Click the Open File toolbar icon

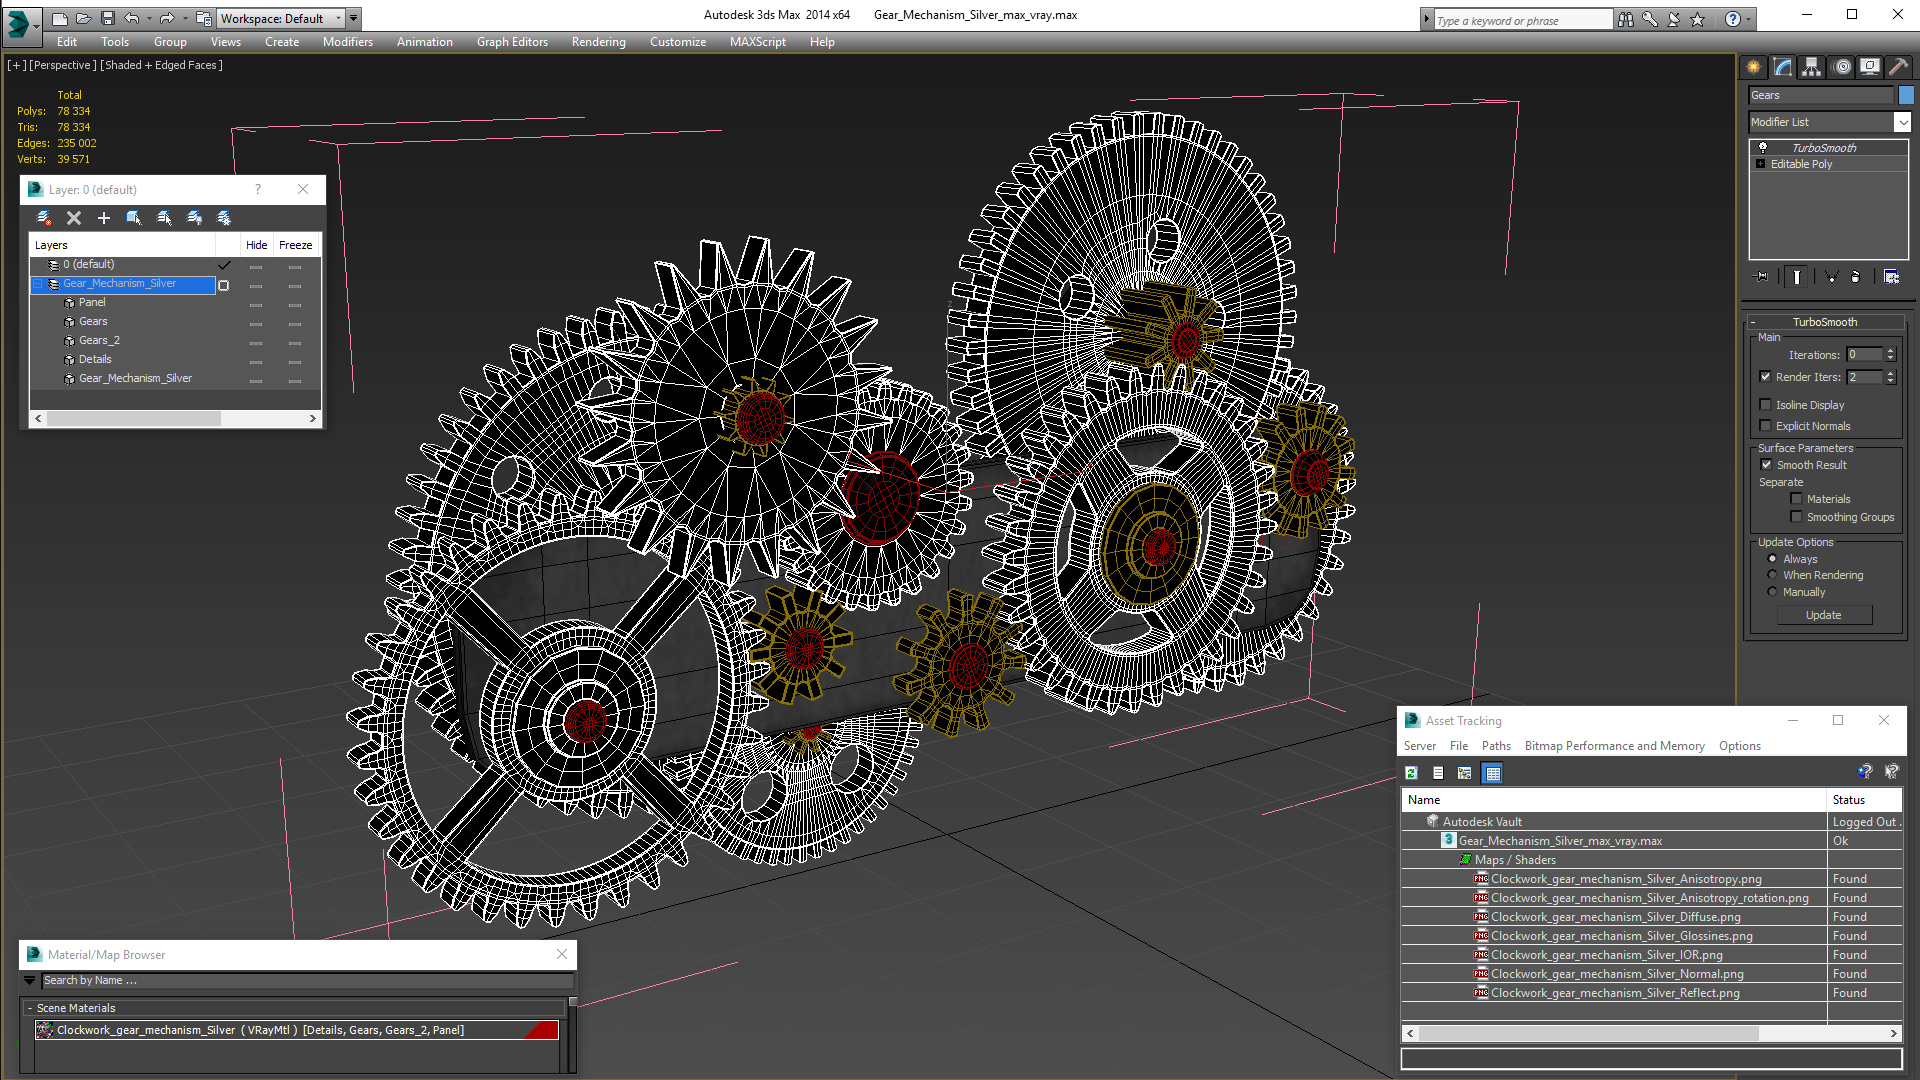coord(84,18)
